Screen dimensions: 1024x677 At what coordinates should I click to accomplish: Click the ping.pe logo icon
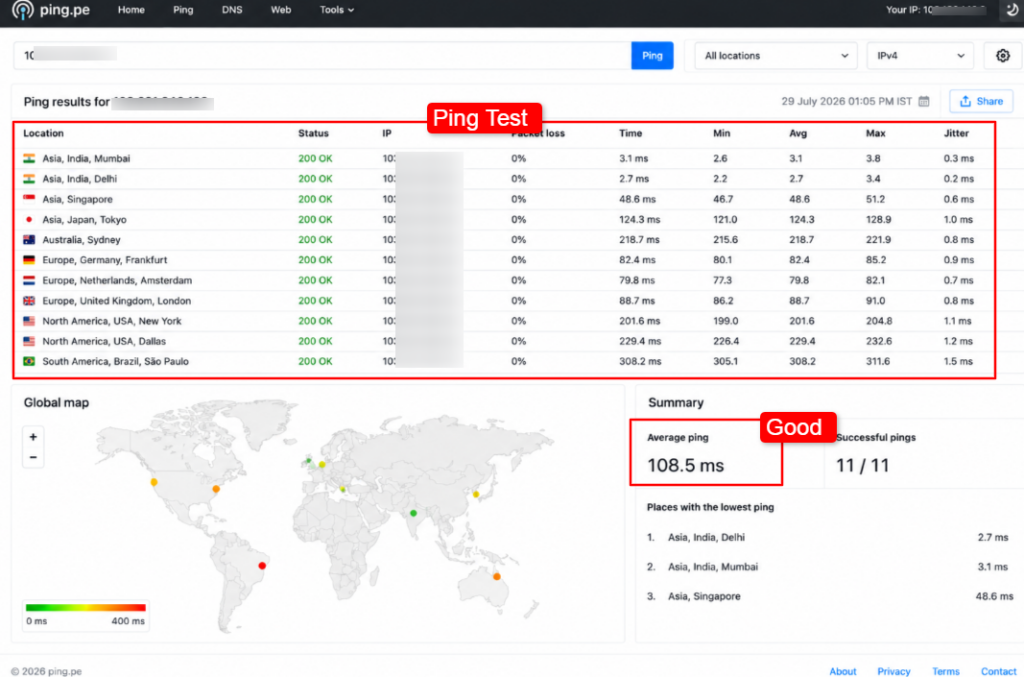click(23, 10)
